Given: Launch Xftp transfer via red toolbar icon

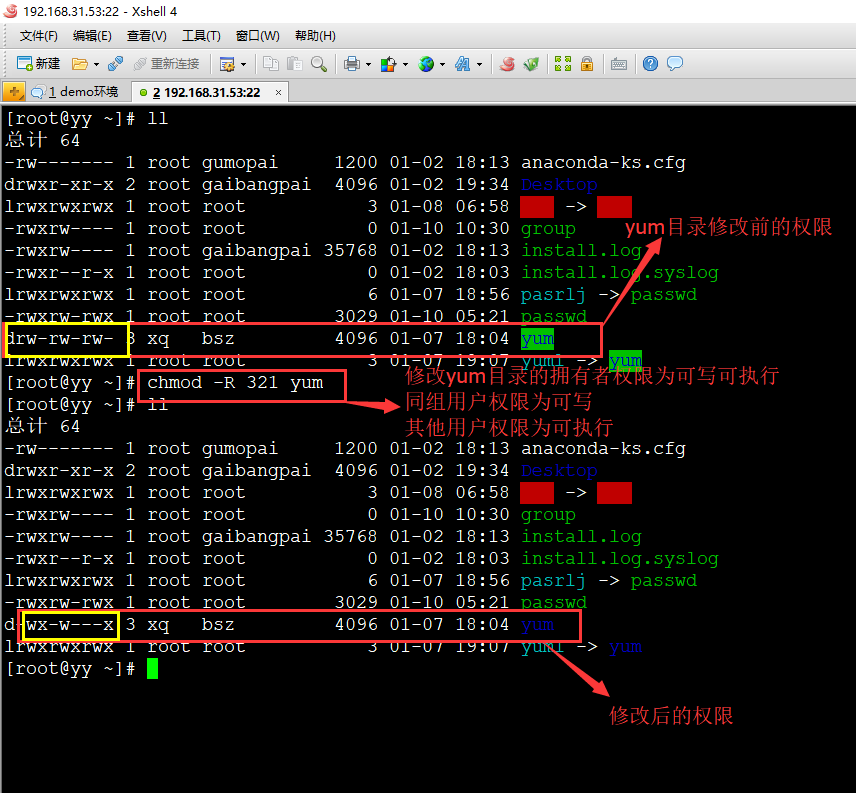Looking at the screenshot, I should click(x=505, y=63).
